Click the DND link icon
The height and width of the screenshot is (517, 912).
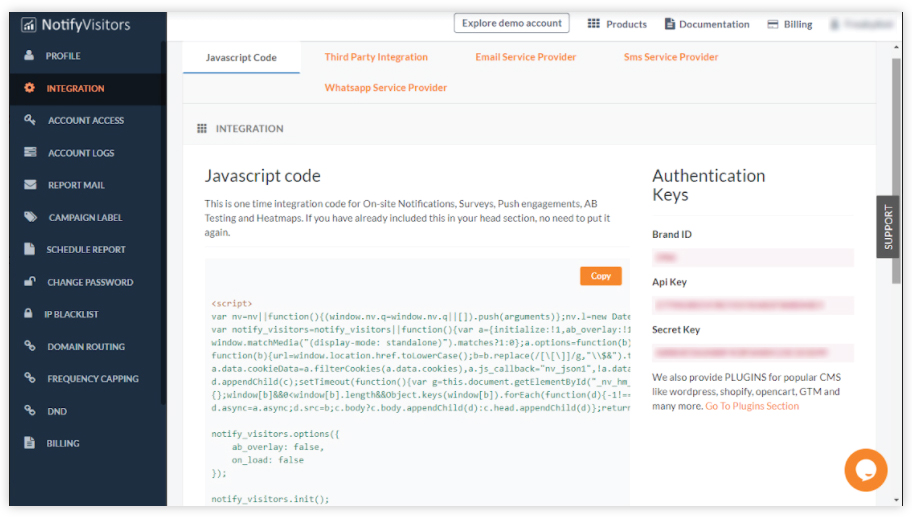(30, 410)
